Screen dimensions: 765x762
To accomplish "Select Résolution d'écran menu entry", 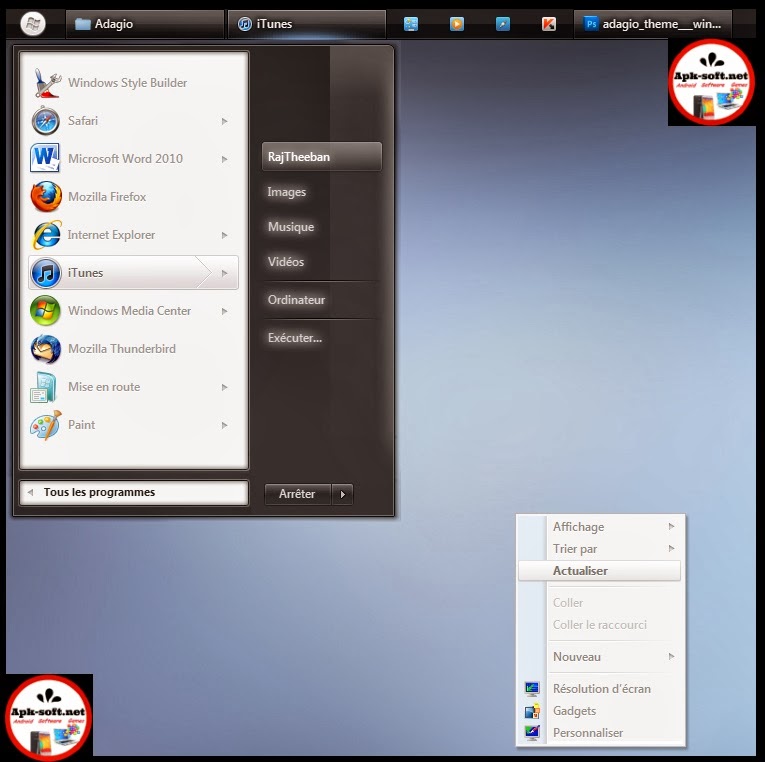I will [600, 689].
